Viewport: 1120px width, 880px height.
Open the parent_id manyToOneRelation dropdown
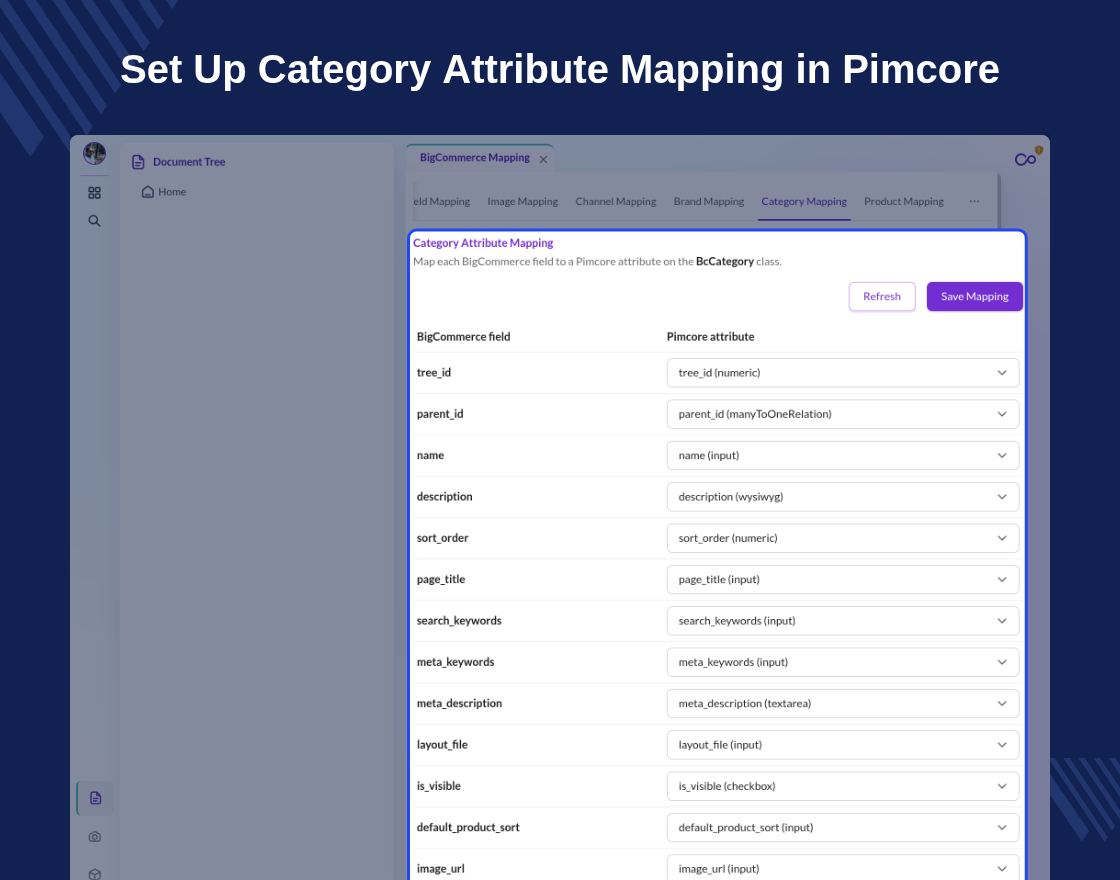tap(843, 414)
